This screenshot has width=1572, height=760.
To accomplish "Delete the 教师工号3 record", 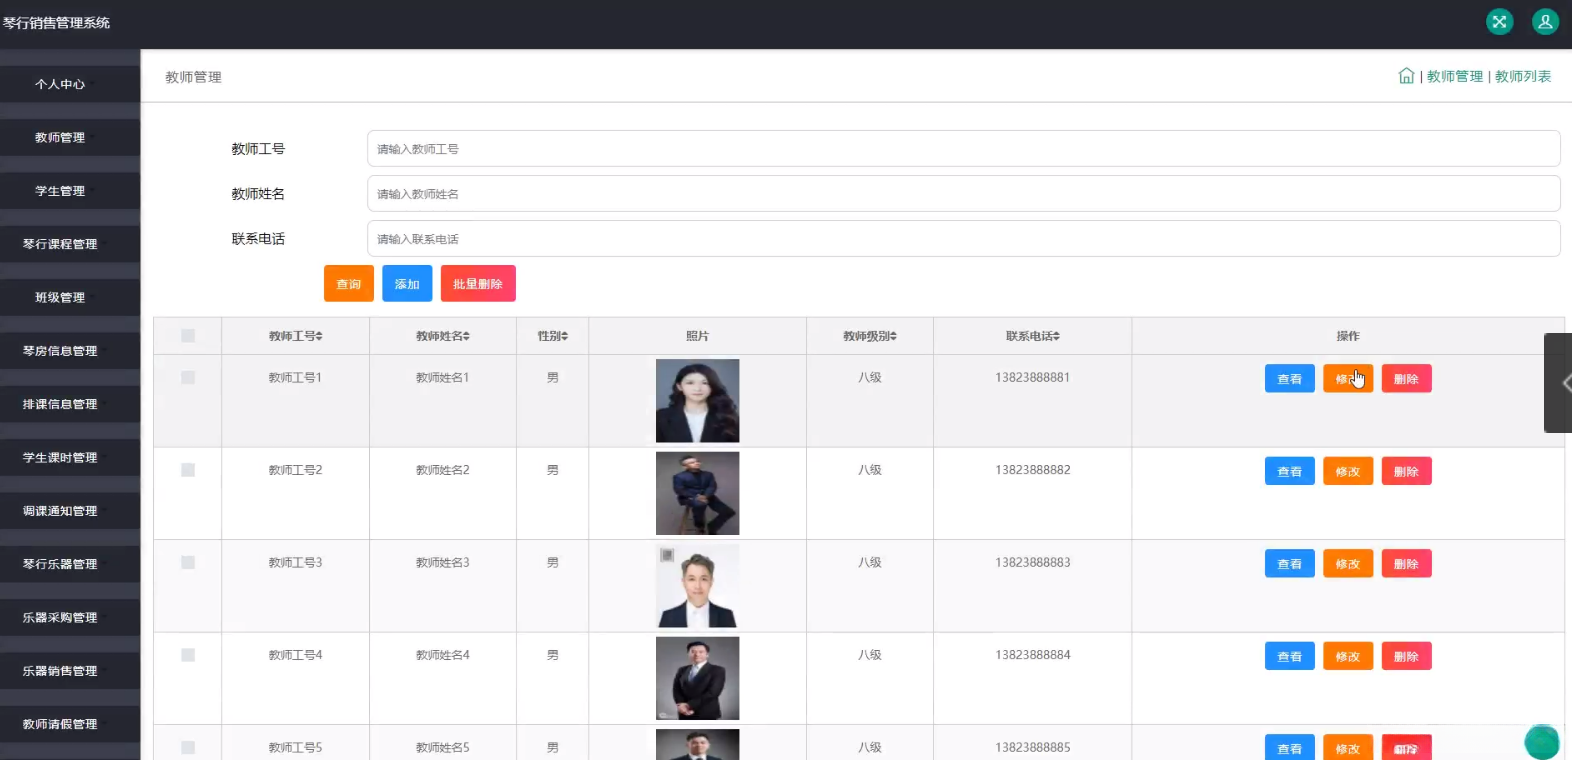I will click(1407, 564).
